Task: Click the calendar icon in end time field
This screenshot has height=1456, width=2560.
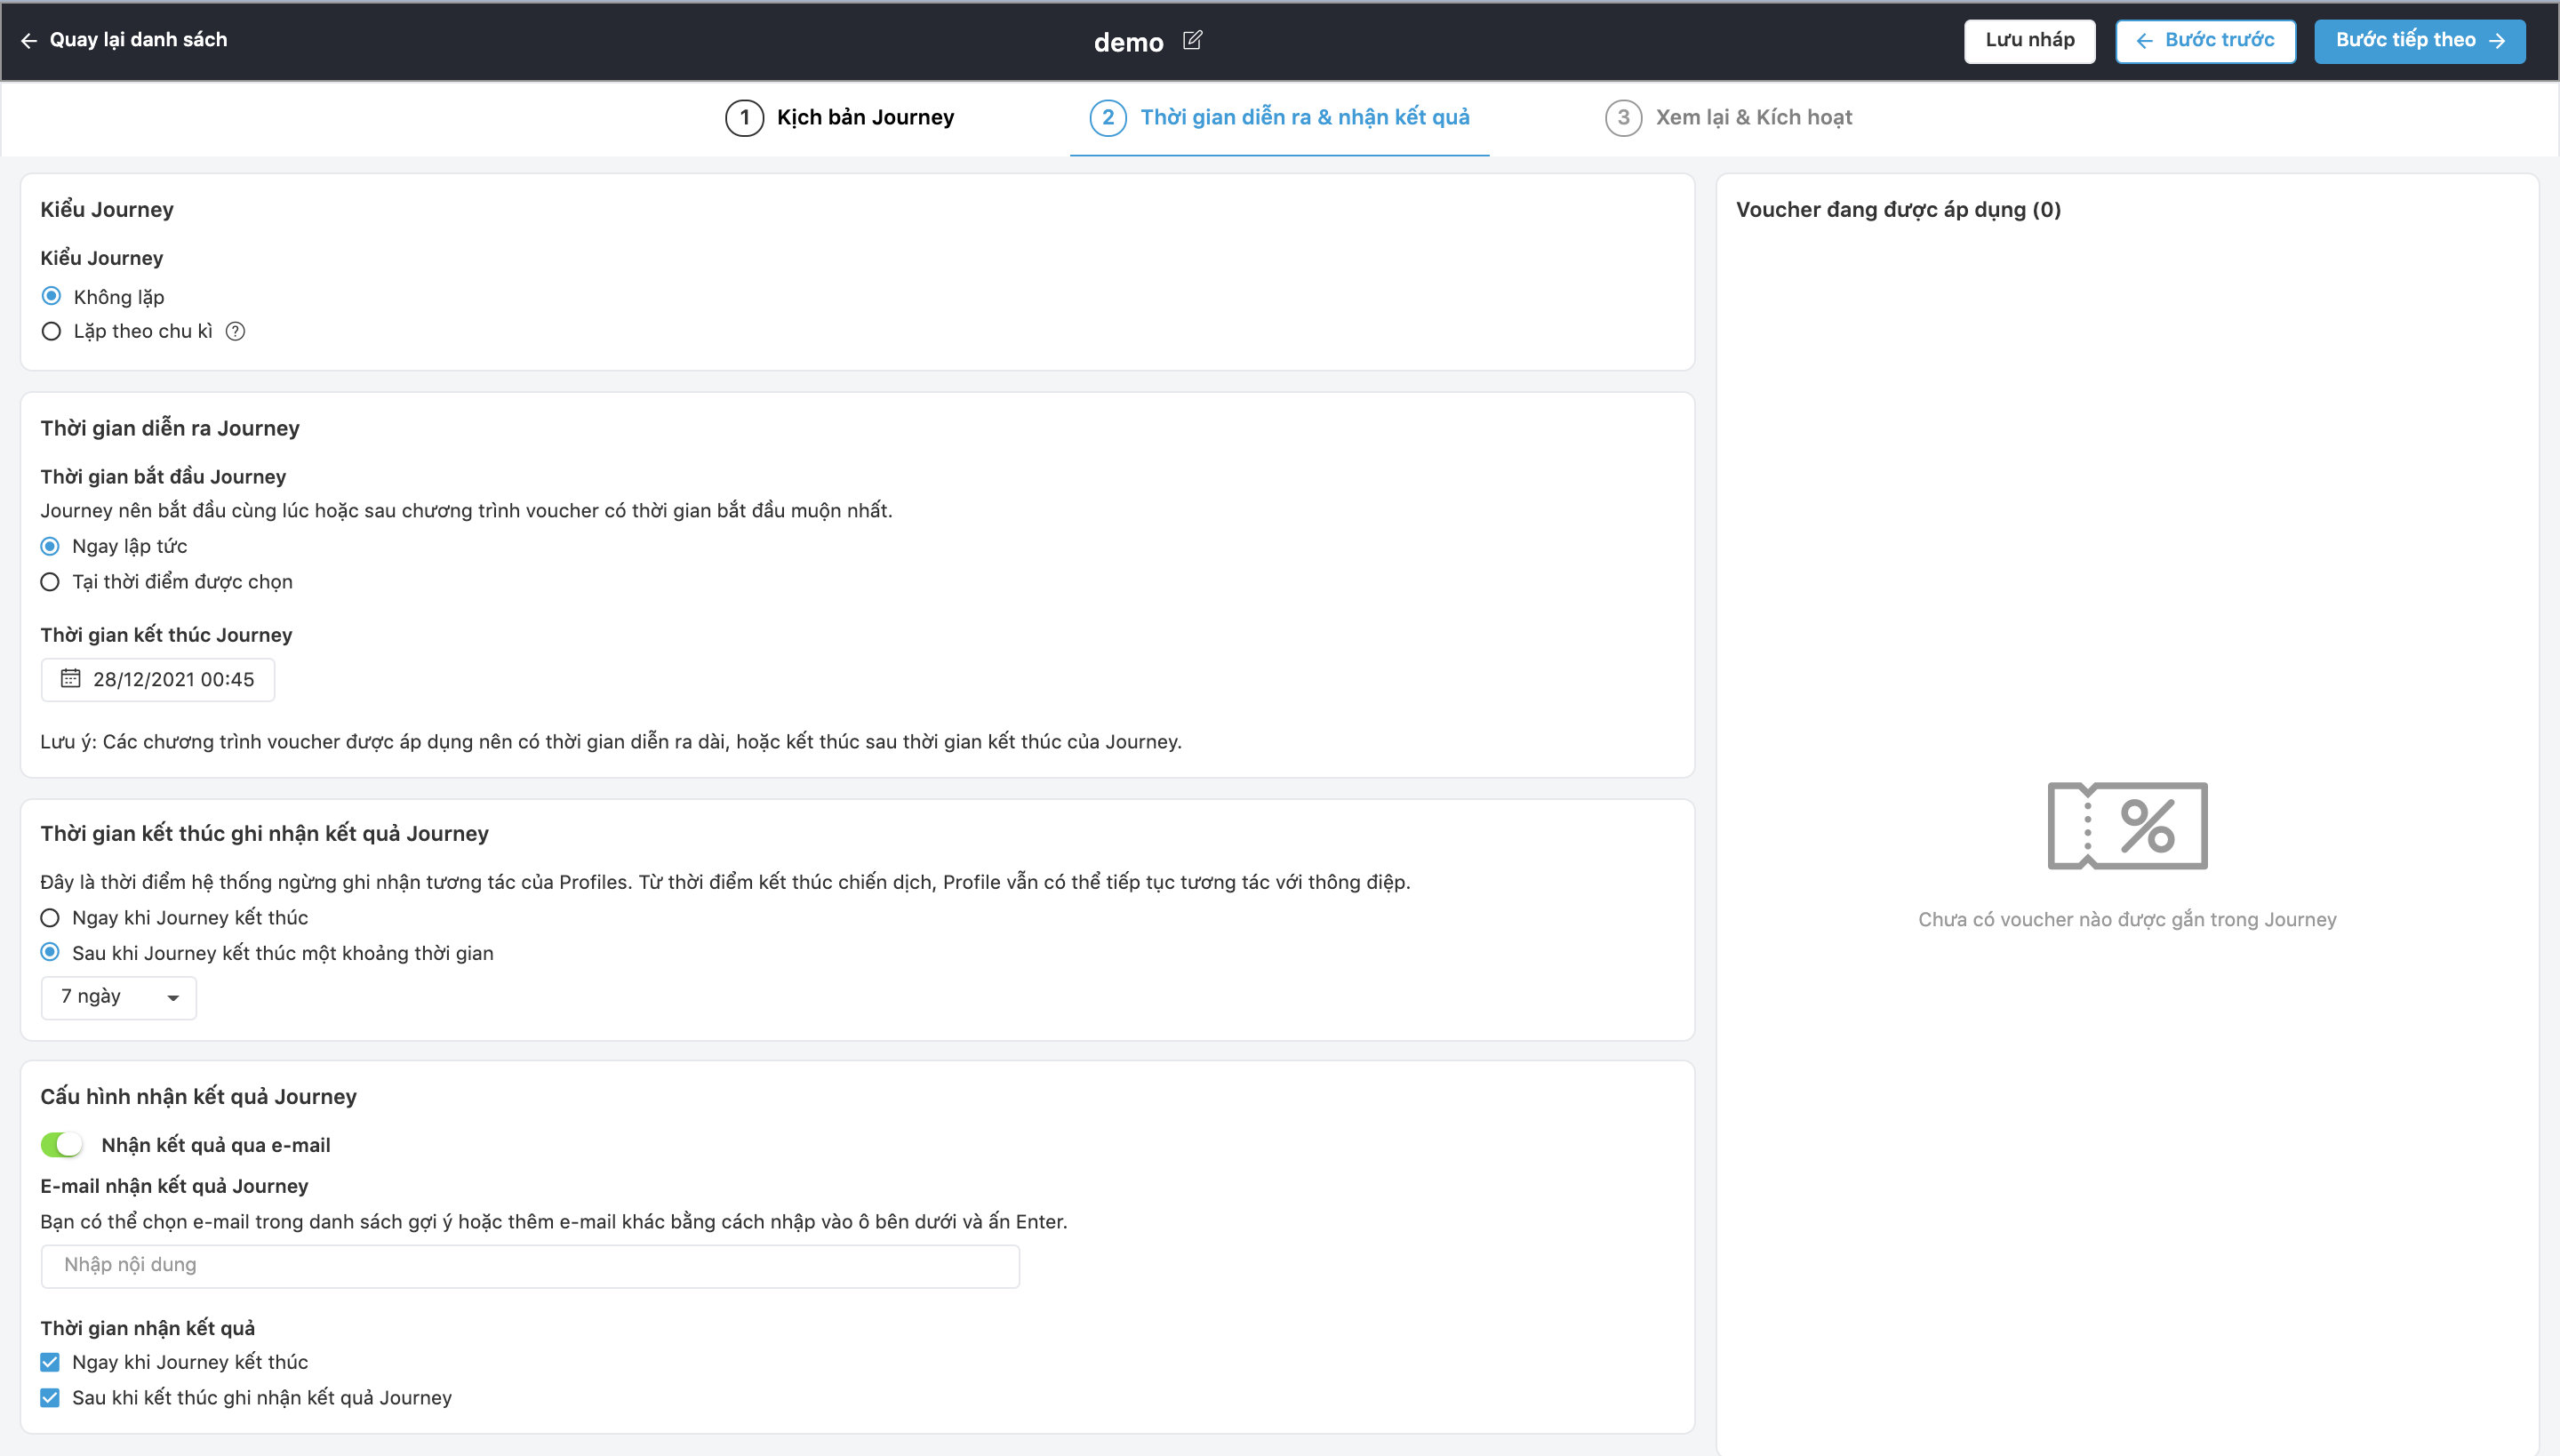Action: point(70,679)
